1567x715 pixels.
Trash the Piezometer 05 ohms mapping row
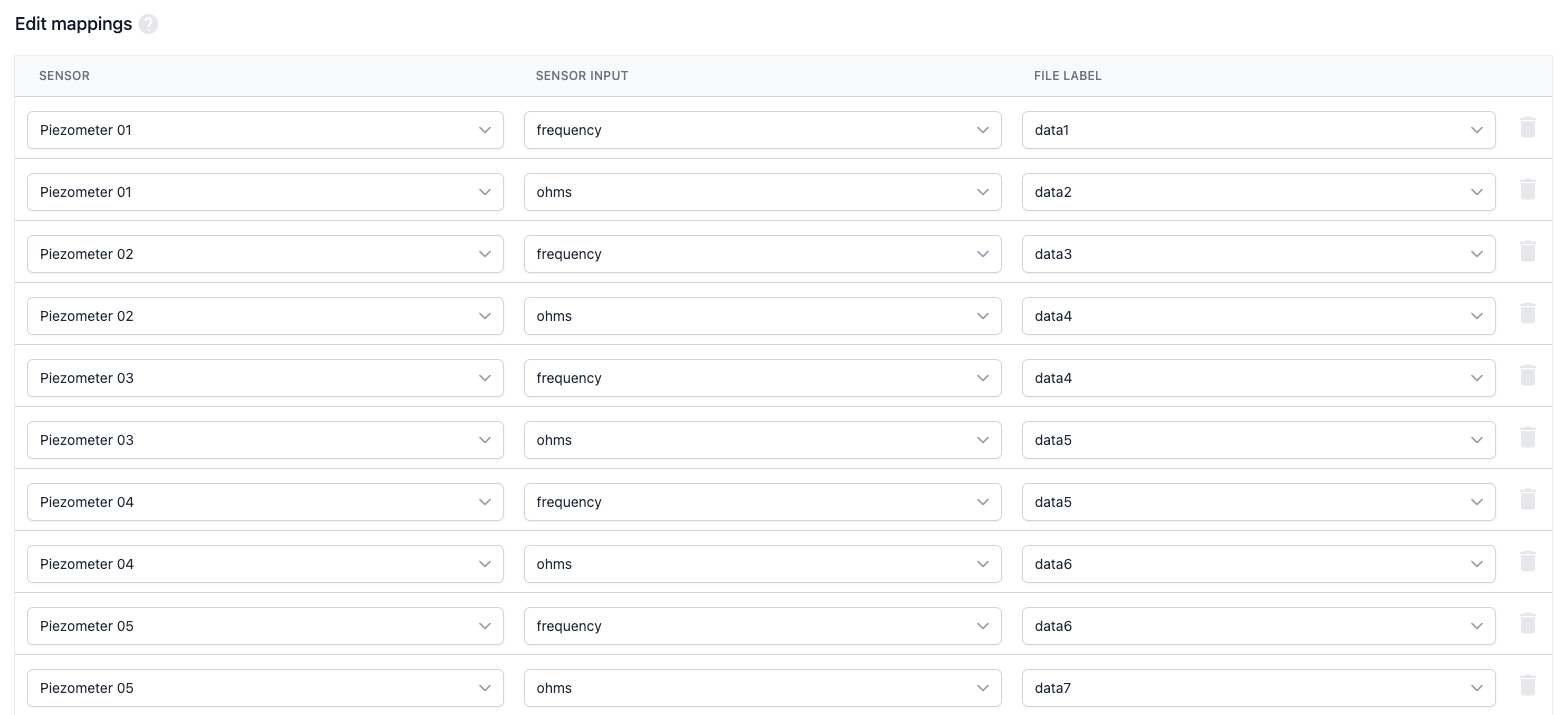pos(1527,686)
